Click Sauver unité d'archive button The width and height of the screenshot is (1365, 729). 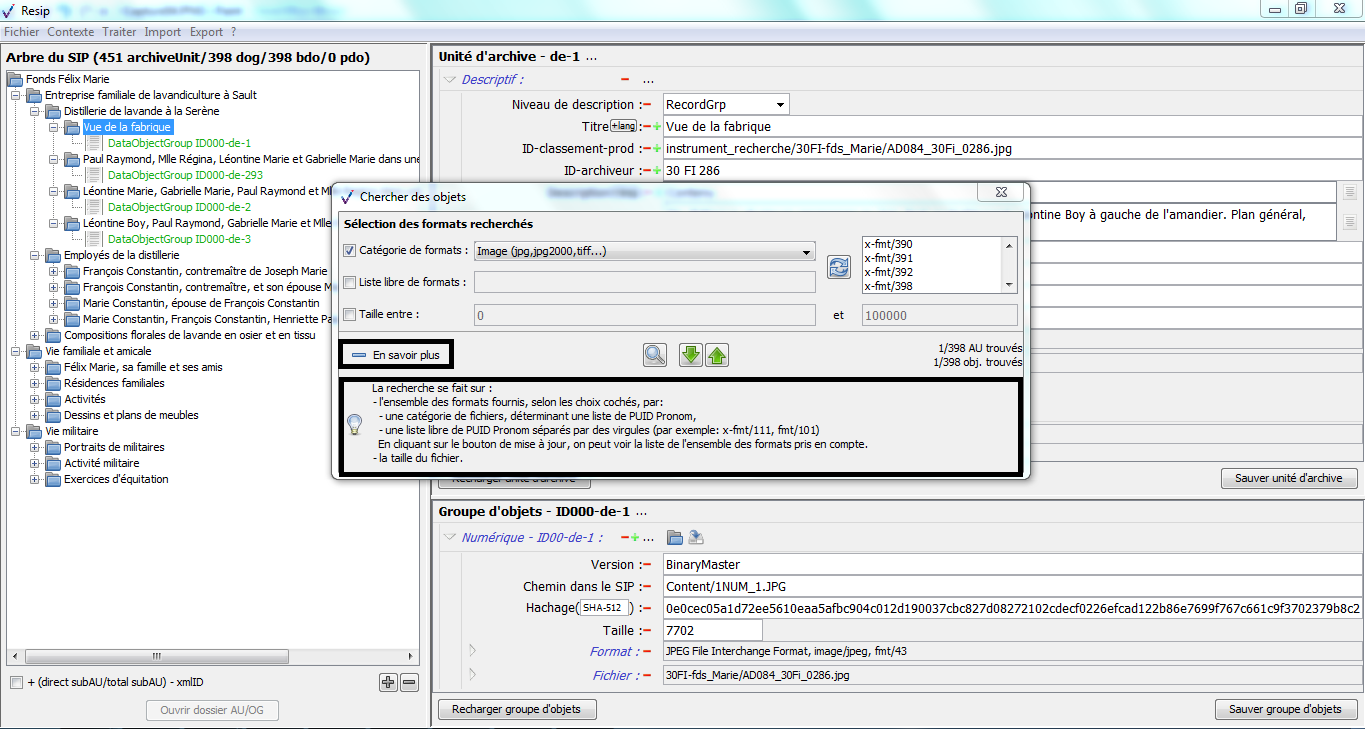point(1288,478)
